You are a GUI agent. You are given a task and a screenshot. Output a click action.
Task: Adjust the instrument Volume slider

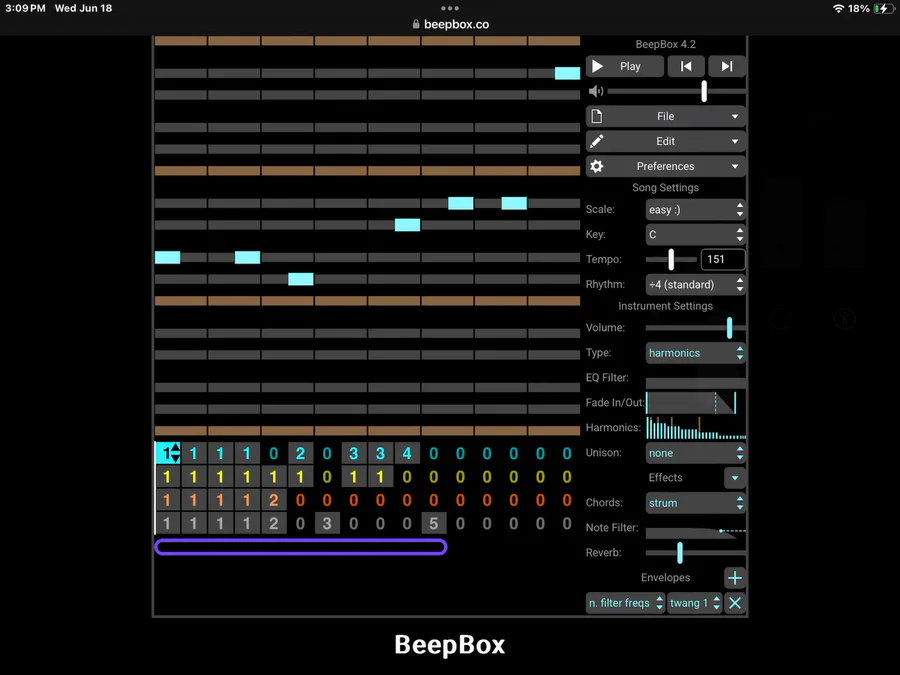click(x=696, y=328)
